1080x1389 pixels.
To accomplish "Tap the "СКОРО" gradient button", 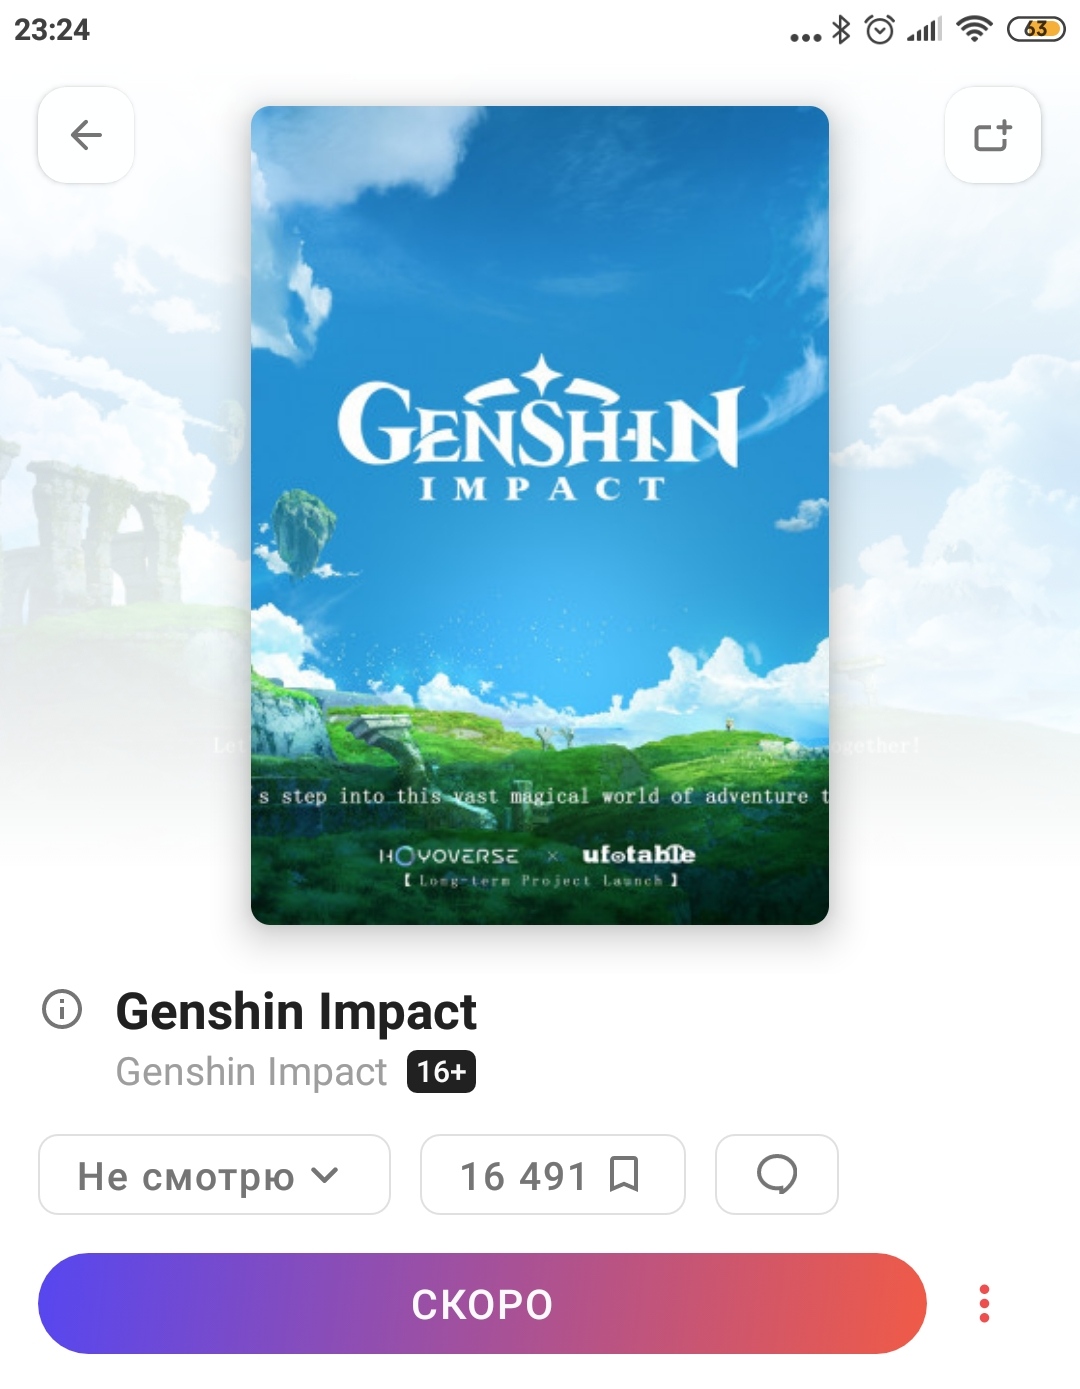I will [x=482, y=1303].
